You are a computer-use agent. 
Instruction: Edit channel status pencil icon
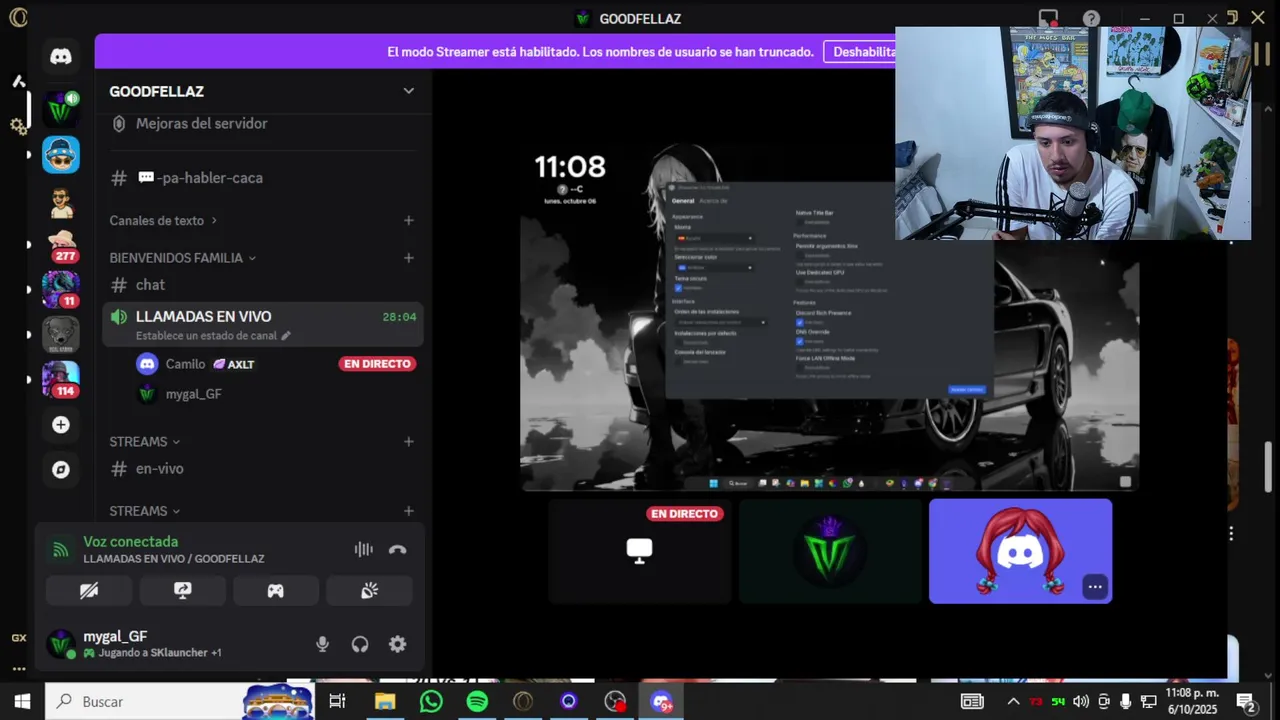pyautogui.click(x=286, y=335)
